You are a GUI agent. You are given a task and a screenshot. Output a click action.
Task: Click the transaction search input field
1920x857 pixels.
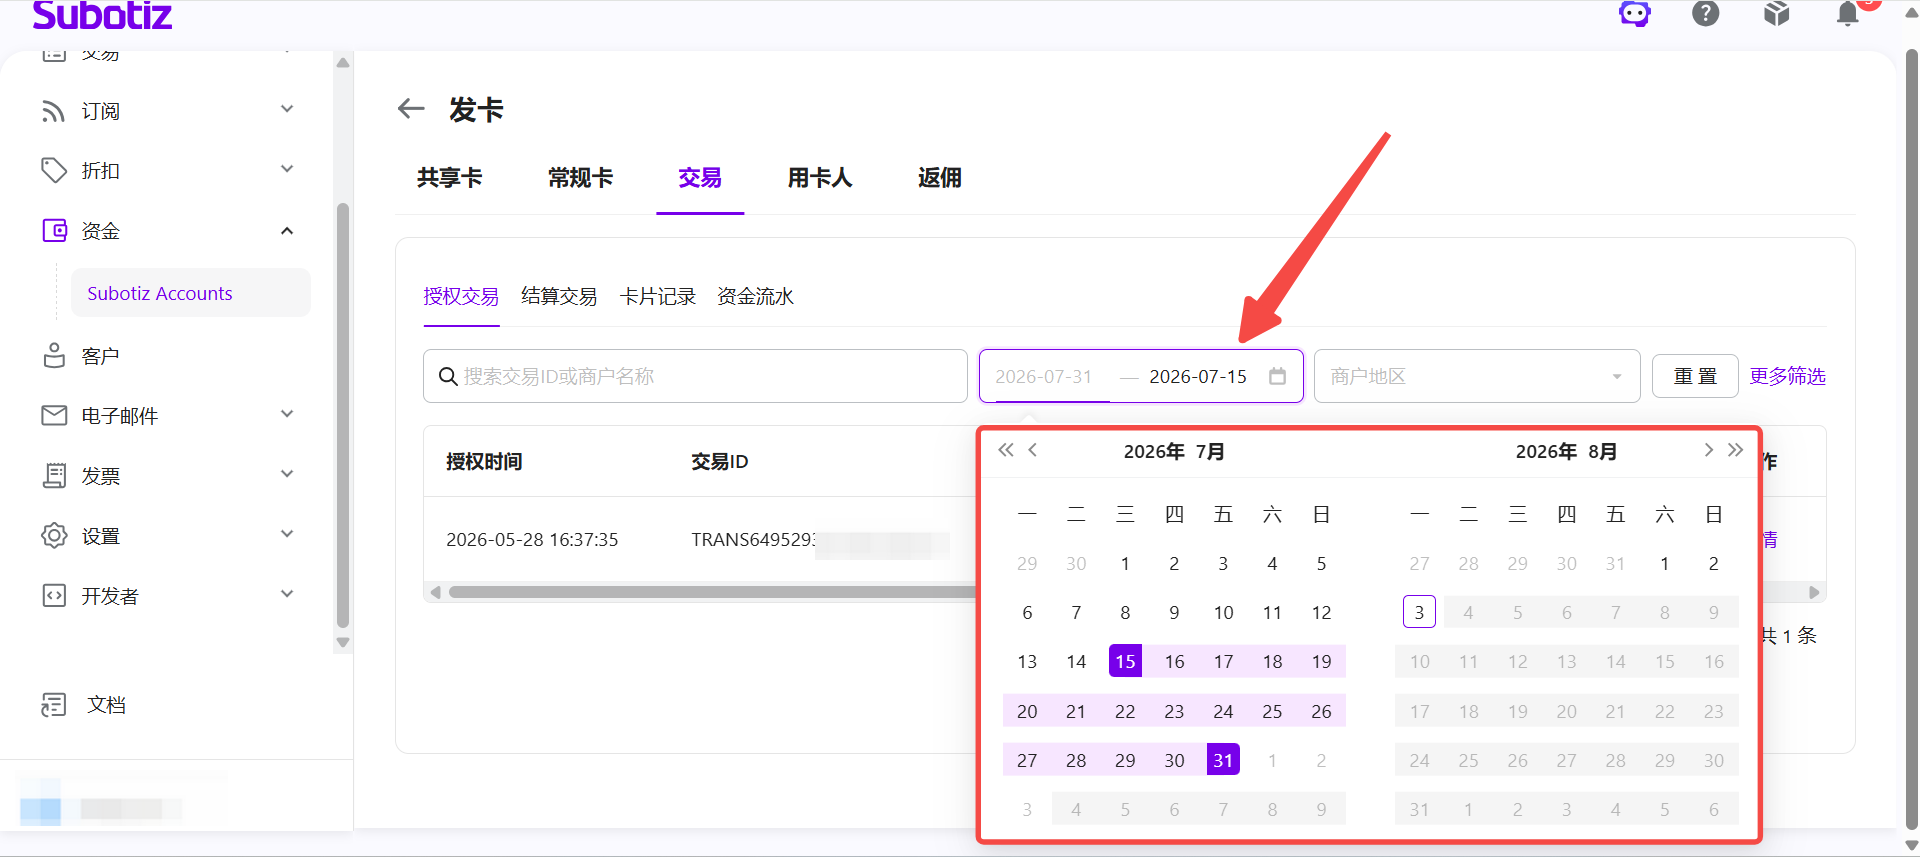(x=695, y=376)
